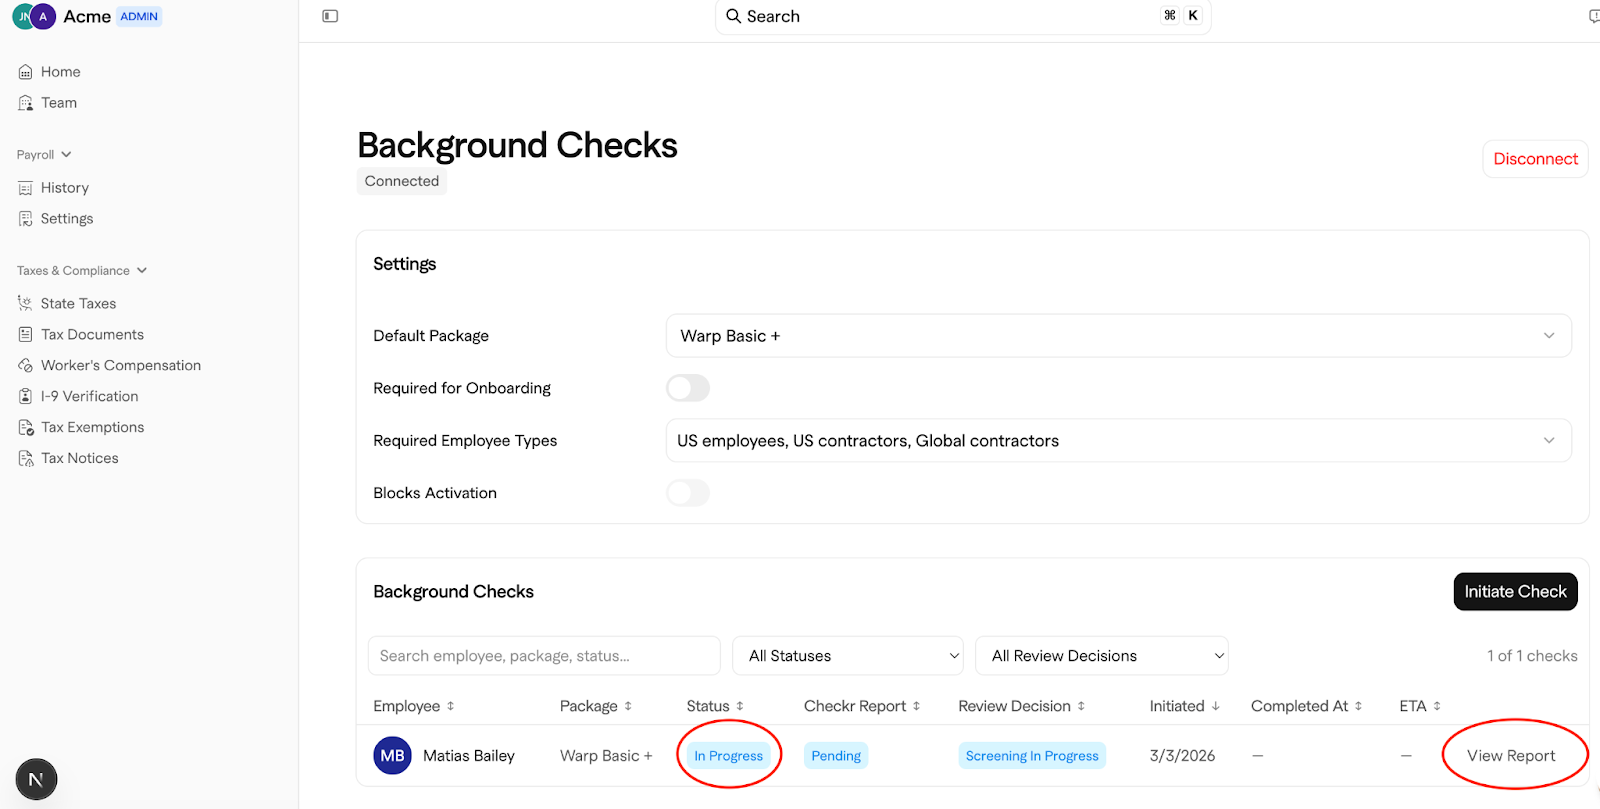Click the Team icon in sidebar

pos(25,103)
